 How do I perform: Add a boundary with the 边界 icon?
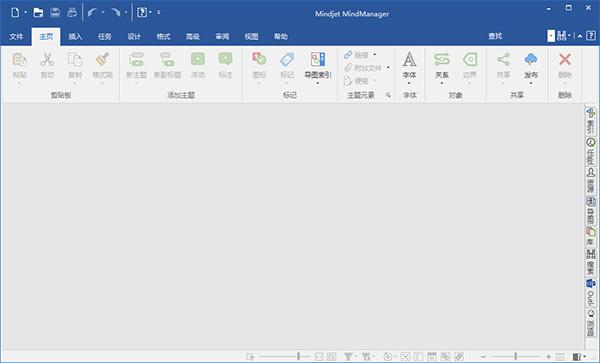[x=470, y=59]
